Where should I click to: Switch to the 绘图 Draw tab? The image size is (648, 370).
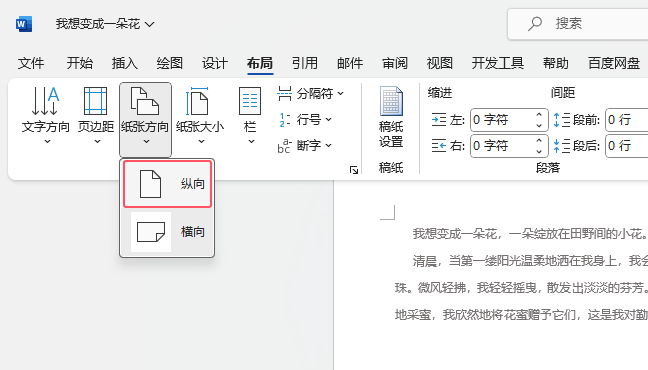point(170,63)
